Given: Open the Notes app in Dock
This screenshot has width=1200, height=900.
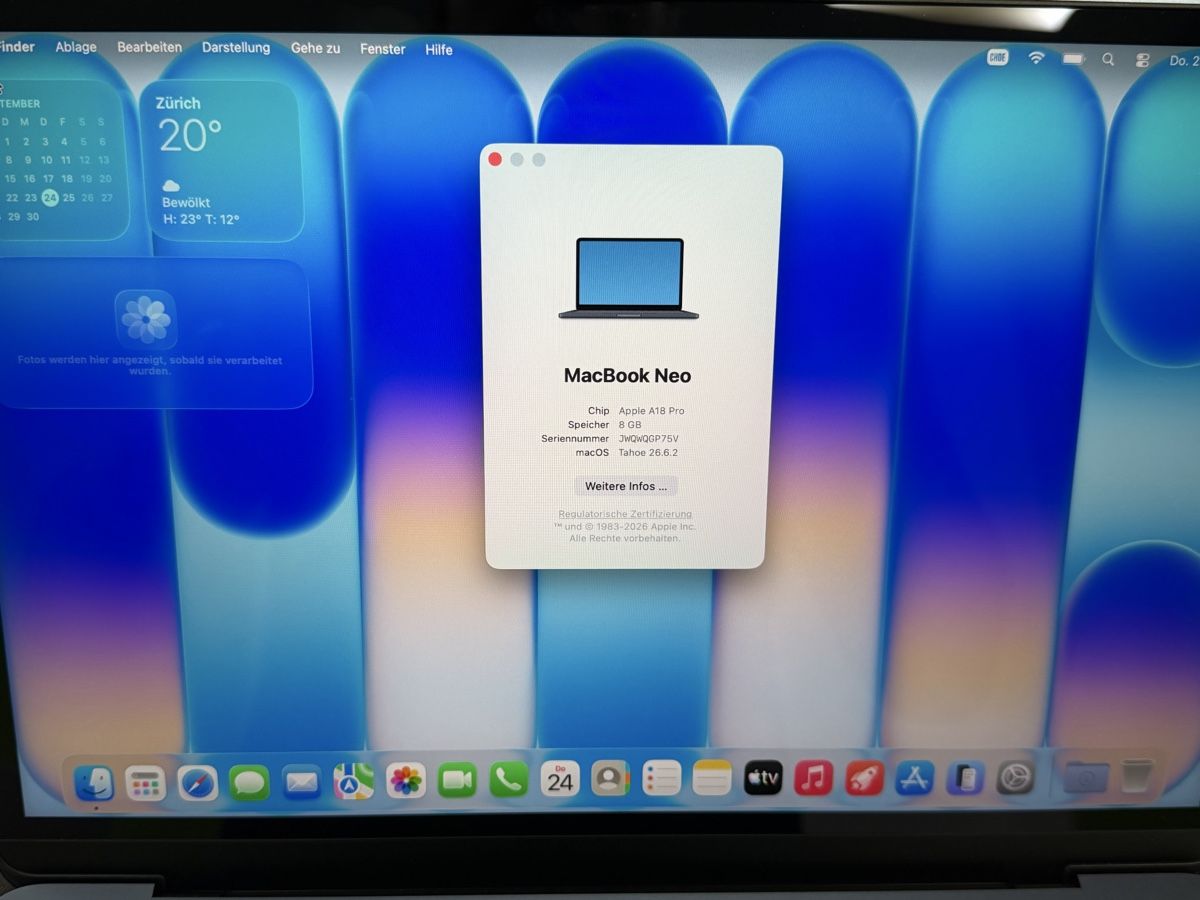Looking at the screenshot, I should click(712, 778).
